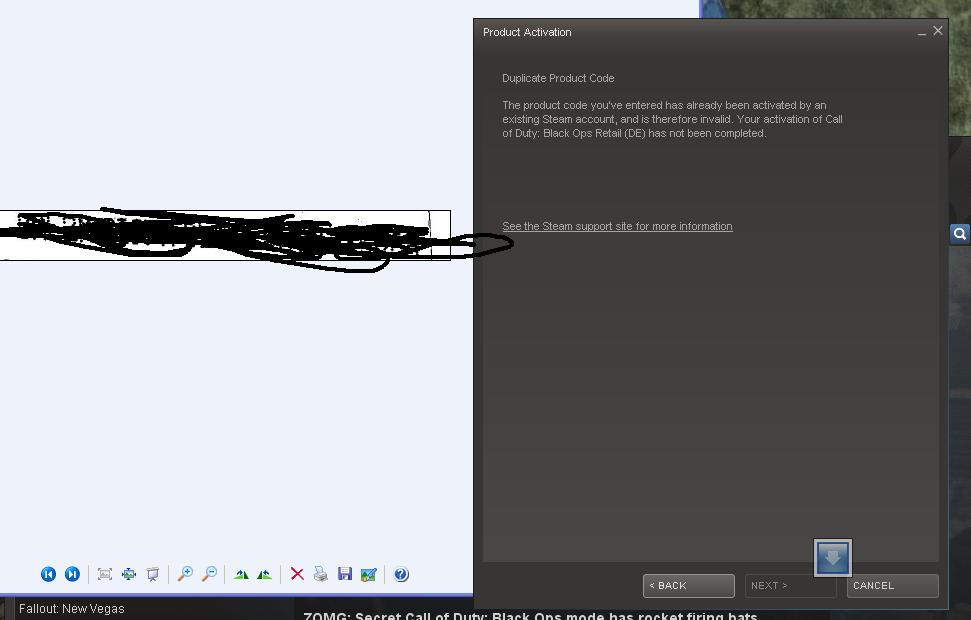Rotate the image clockwise

[x=241, y=574]
